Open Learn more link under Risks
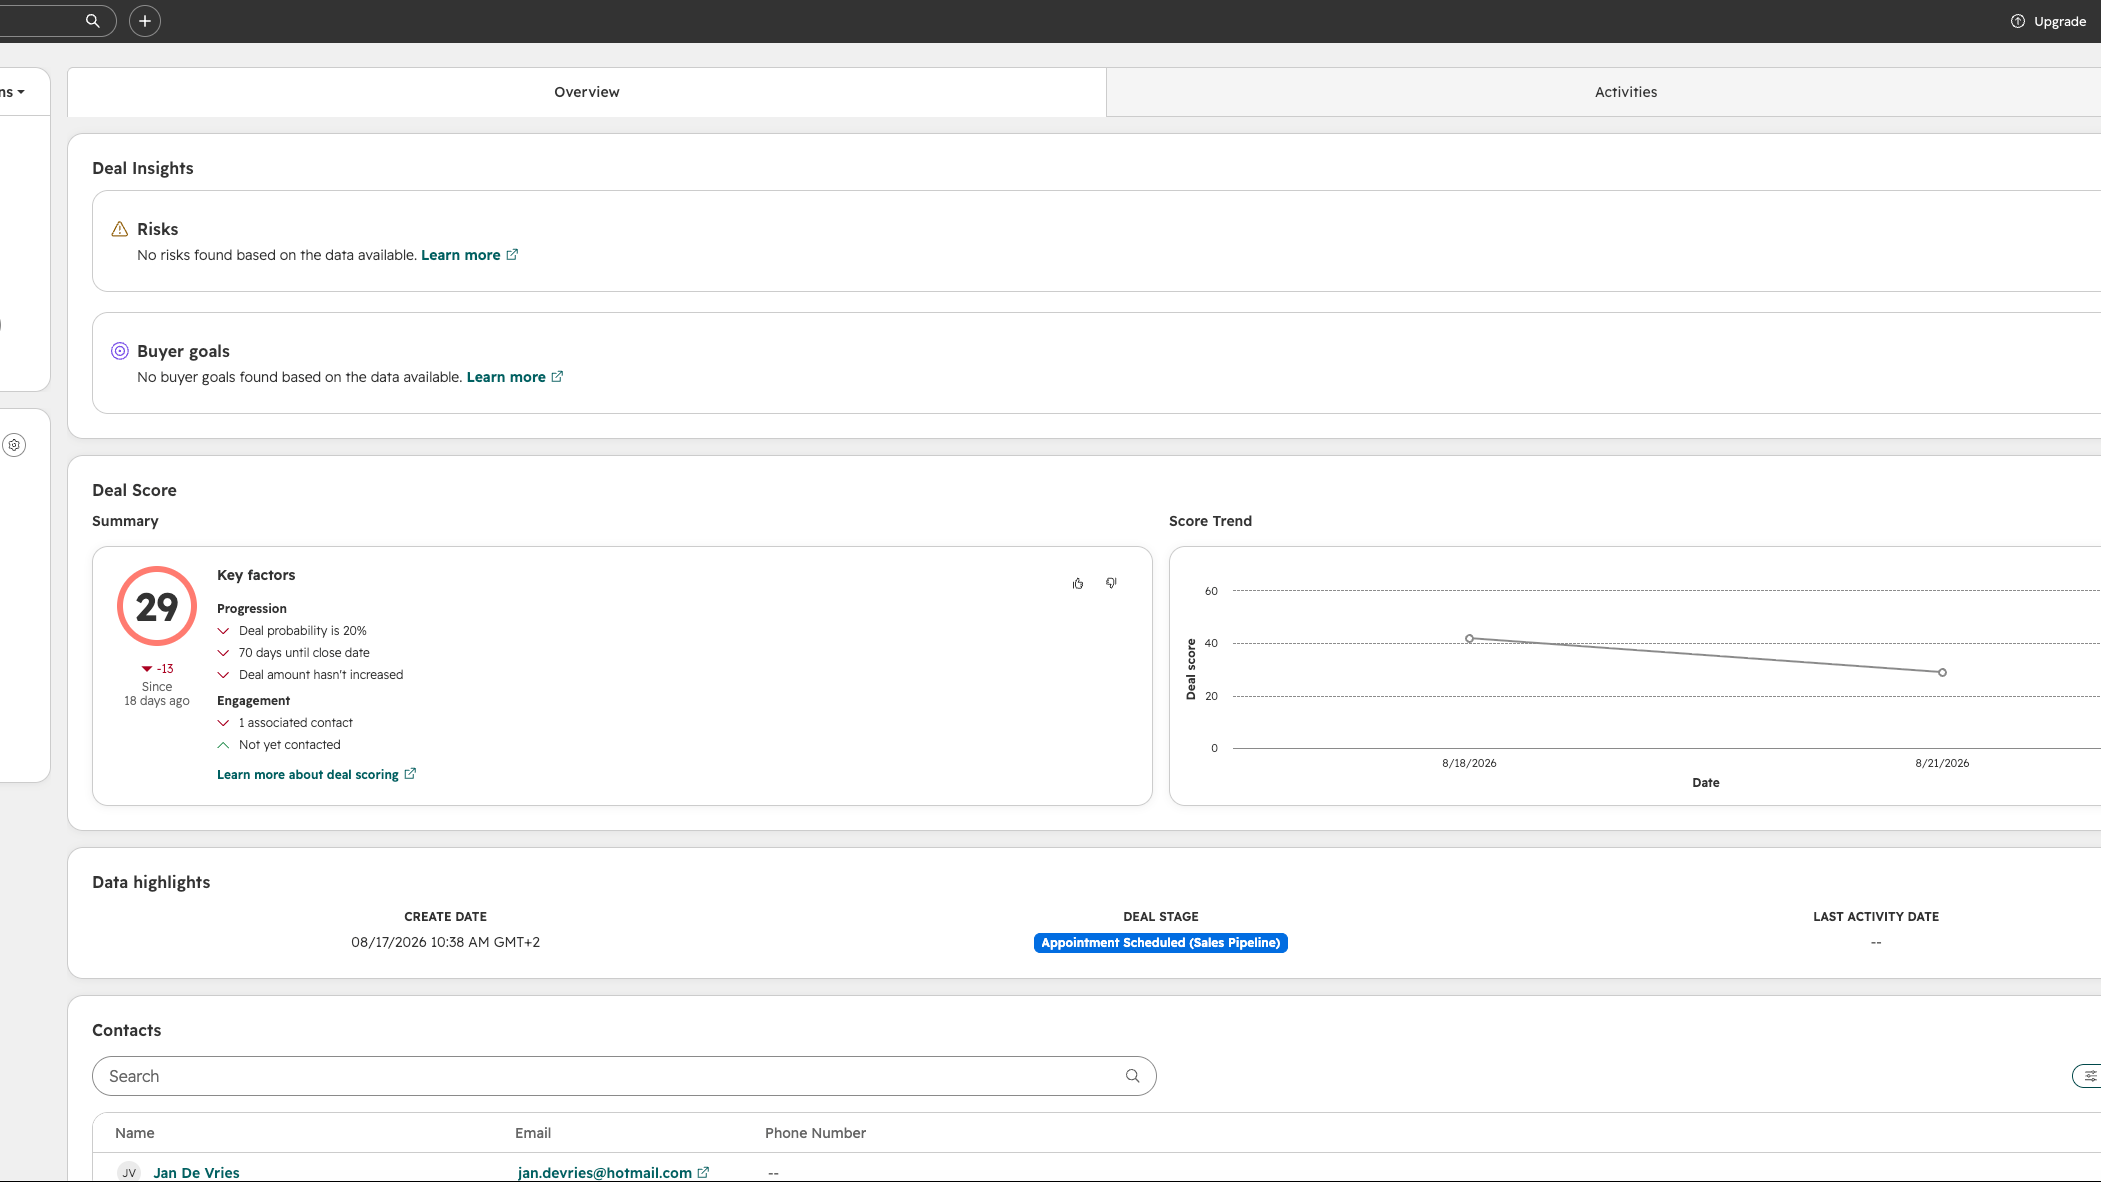The image size is (2101, 1182). click(x=460, y=255)
